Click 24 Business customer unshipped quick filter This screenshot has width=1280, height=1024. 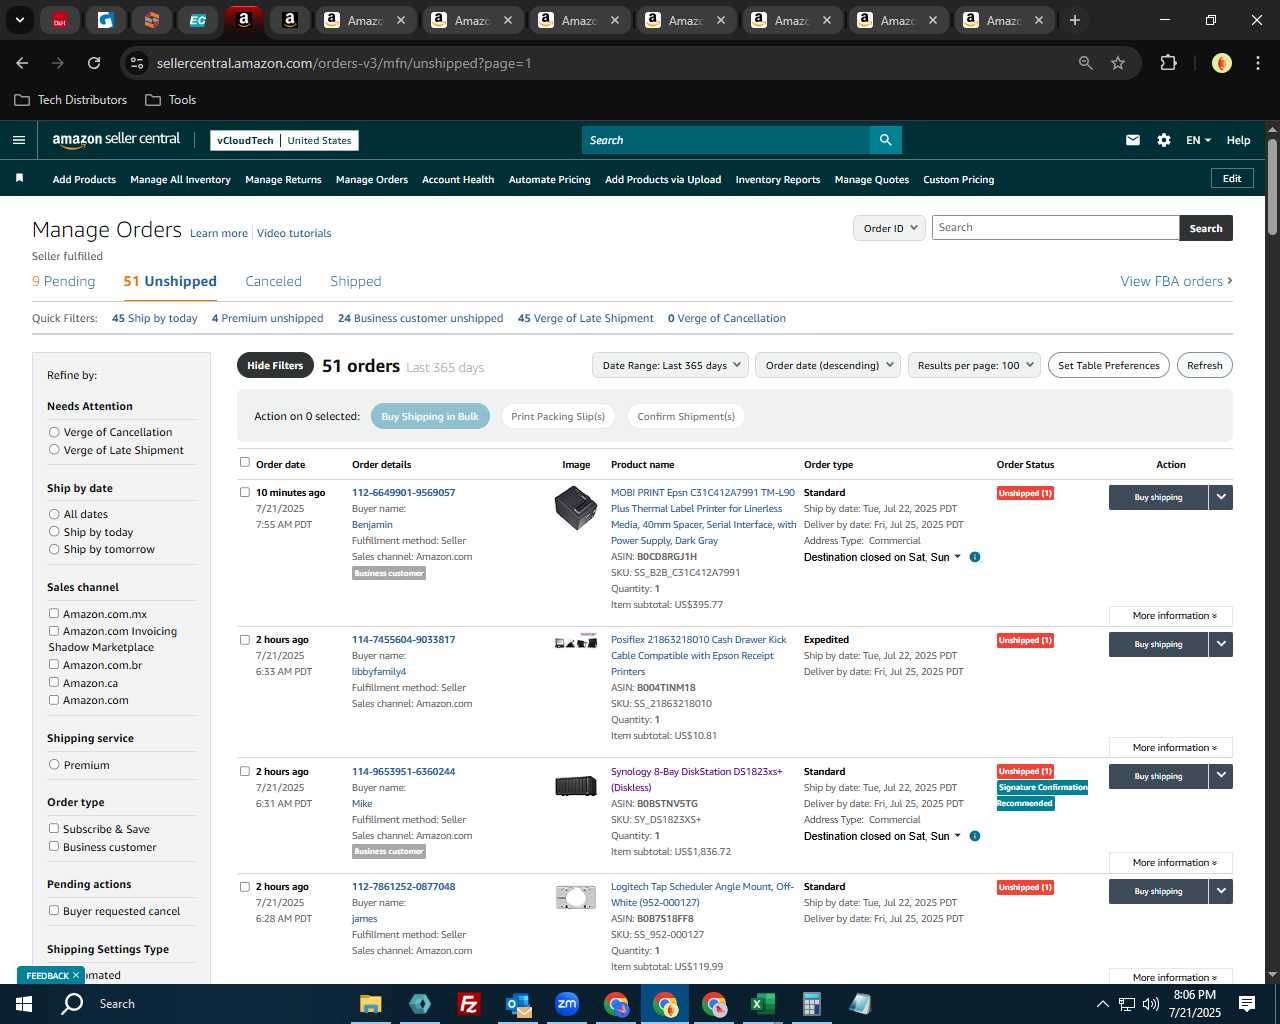point(420,318)
